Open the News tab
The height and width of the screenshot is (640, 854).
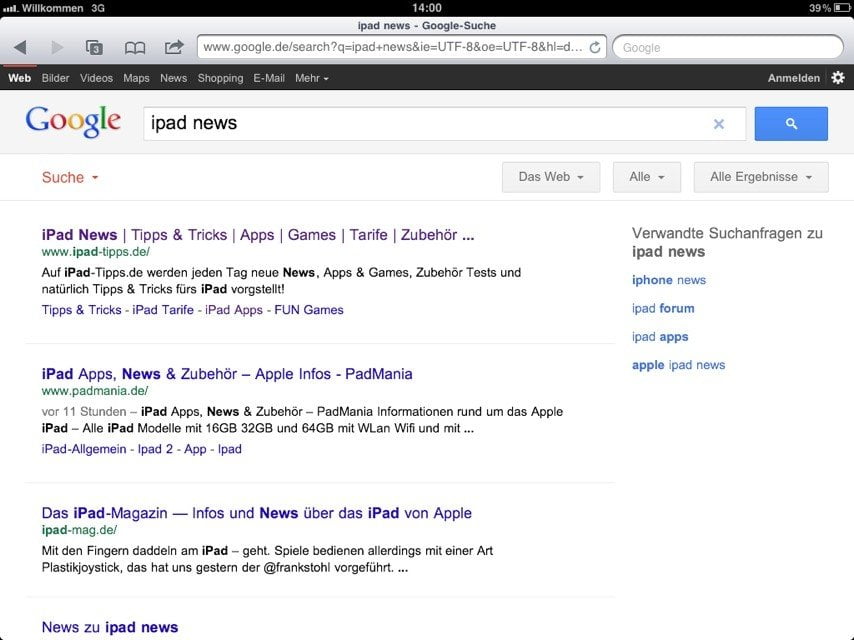(173, 78)
